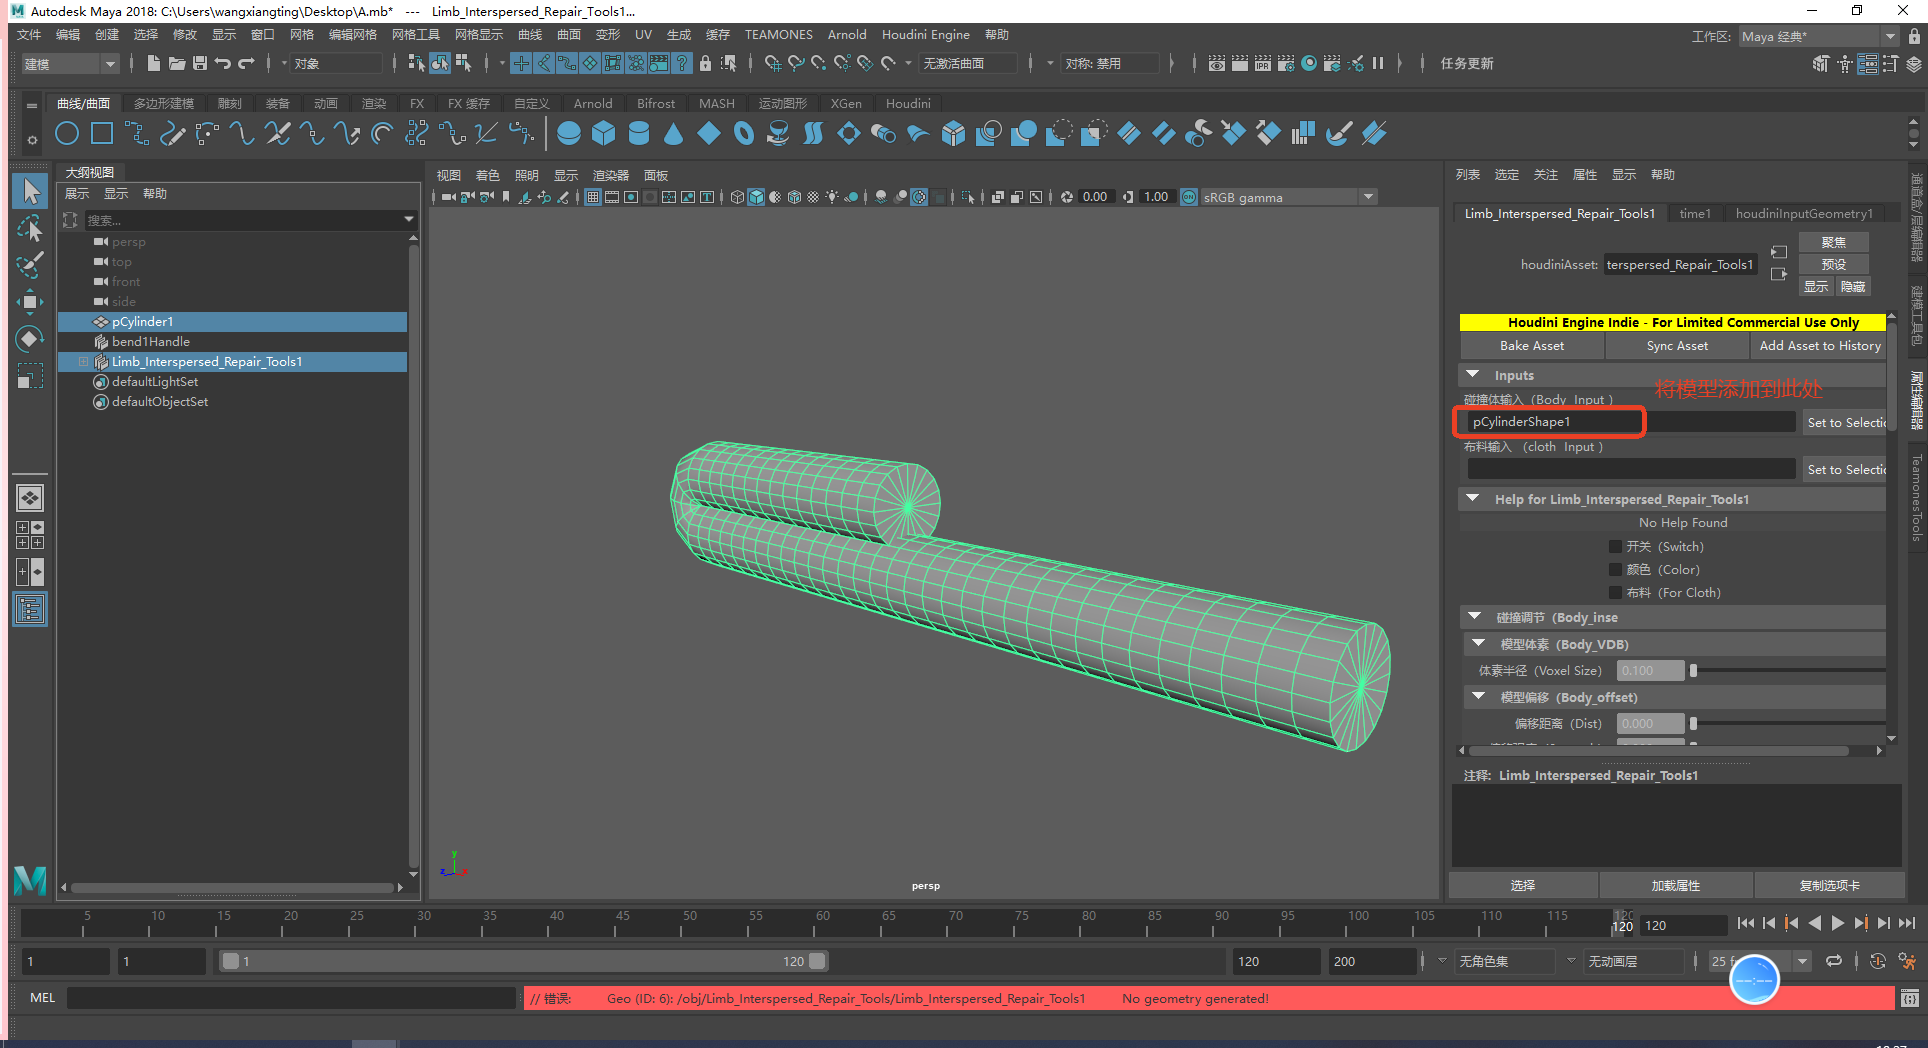The height and width of the screenshot is (1048, 1928).
Task: Click the polygon cylinder shelf icon
Action: (x=638, y=133)
